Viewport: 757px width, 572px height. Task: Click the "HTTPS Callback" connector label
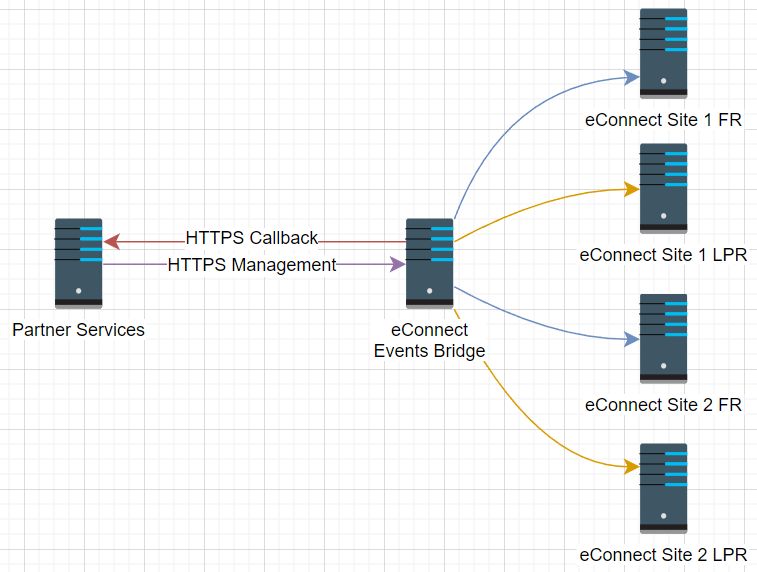pyautogui.click(x=252, y=238)
